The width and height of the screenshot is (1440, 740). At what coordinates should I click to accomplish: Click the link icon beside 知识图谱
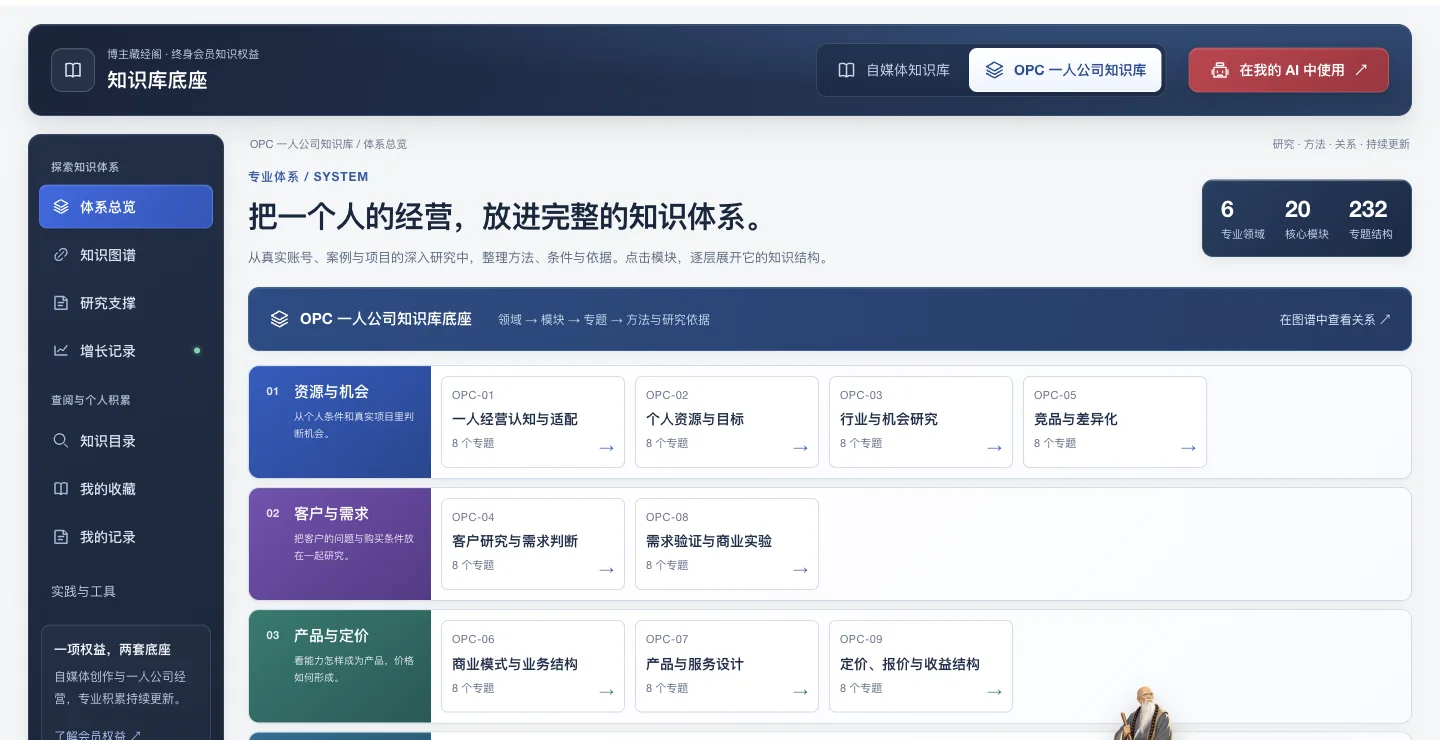pos(61,255)
